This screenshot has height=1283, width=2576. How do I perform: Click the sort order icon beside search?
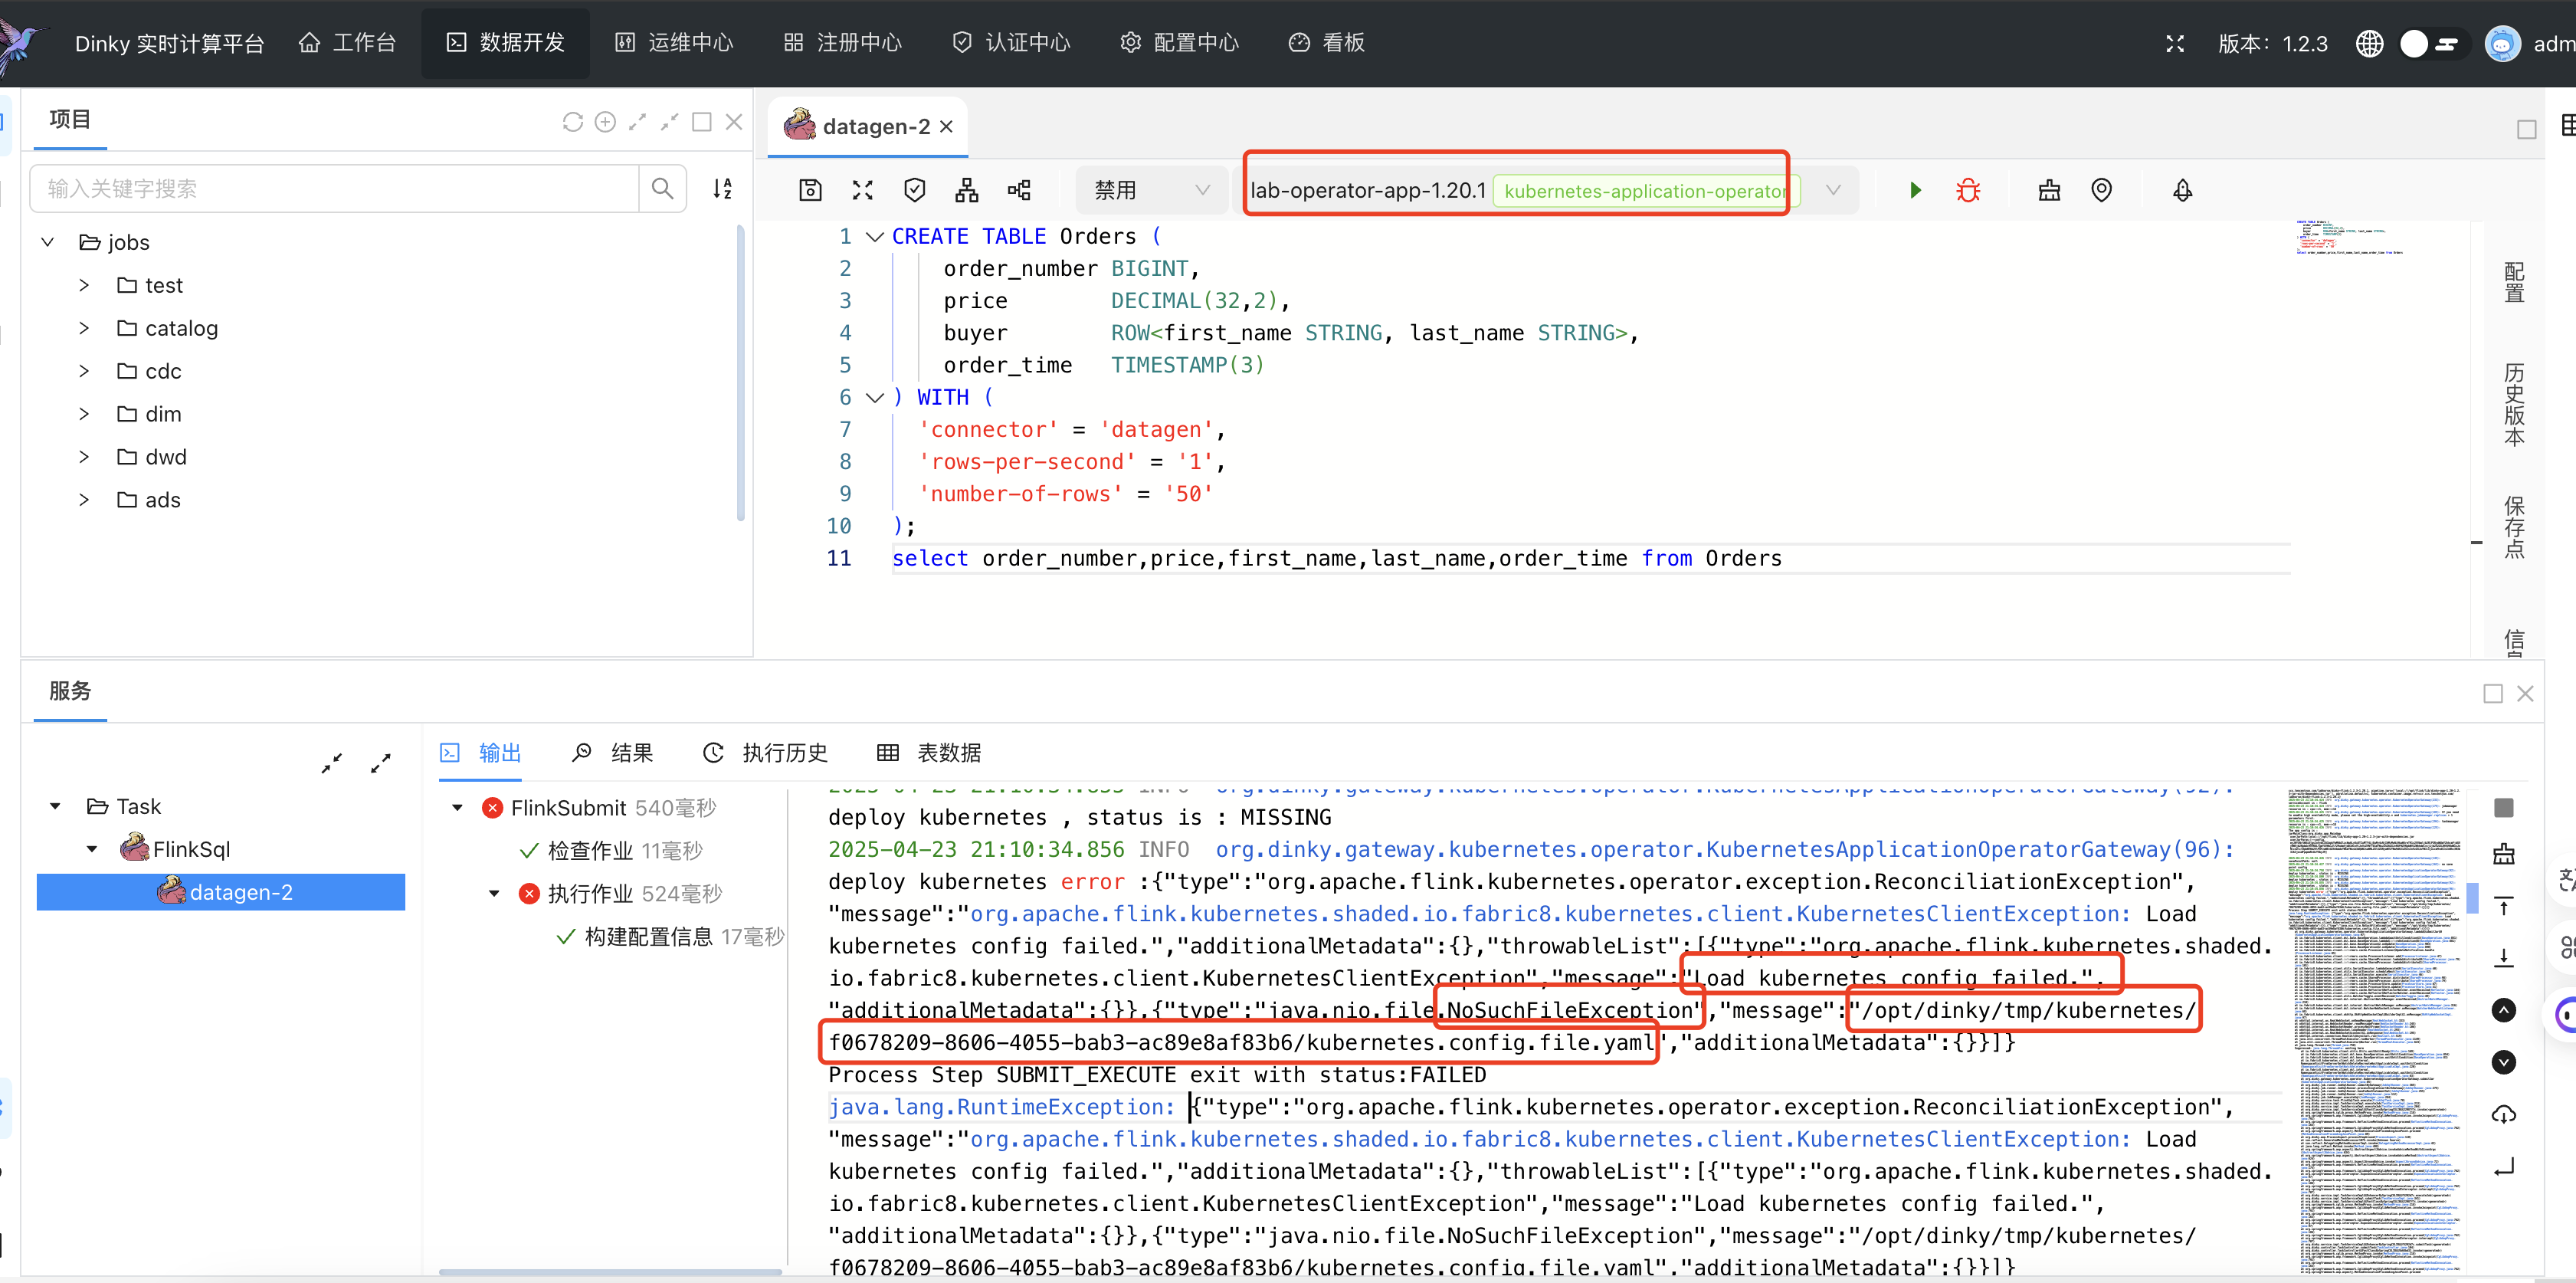click(x=722, y=188)
